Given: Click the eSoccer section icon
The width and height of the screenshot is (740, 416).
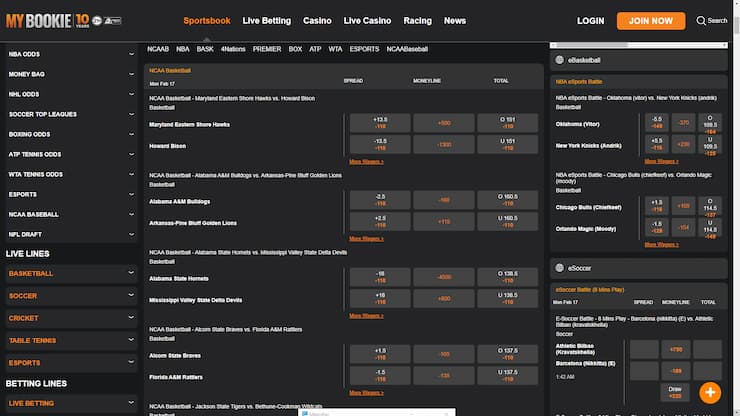Looking at the screenshot, I should tap(559, 268).
